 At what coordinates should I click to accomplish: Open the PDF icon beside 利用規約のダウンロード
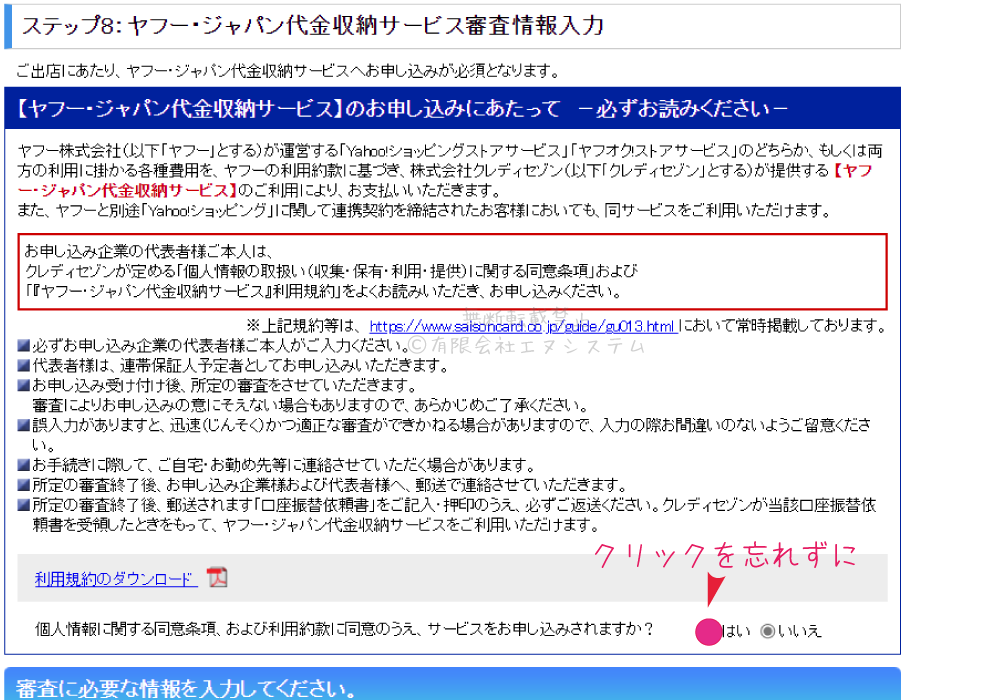pos(217,578)
